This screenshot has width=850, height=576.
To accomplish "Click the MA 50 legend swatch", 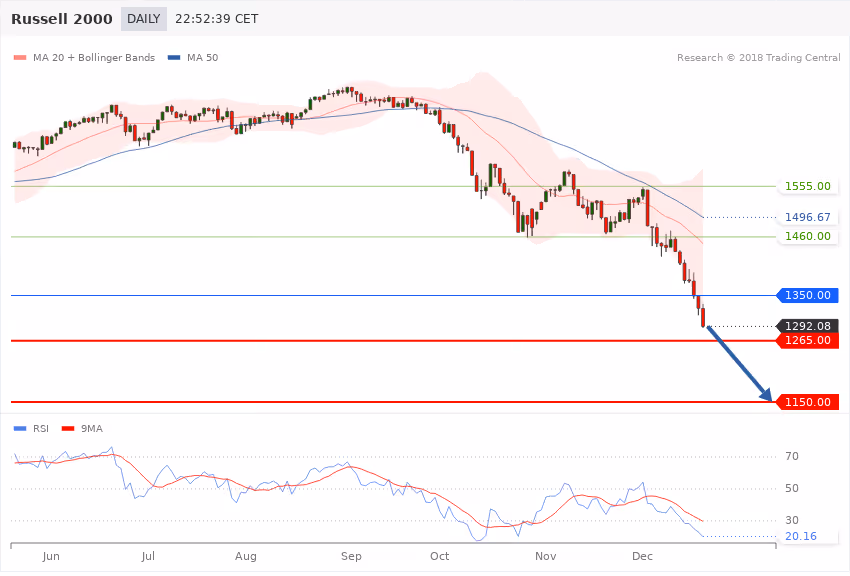I will coord(174,57).
